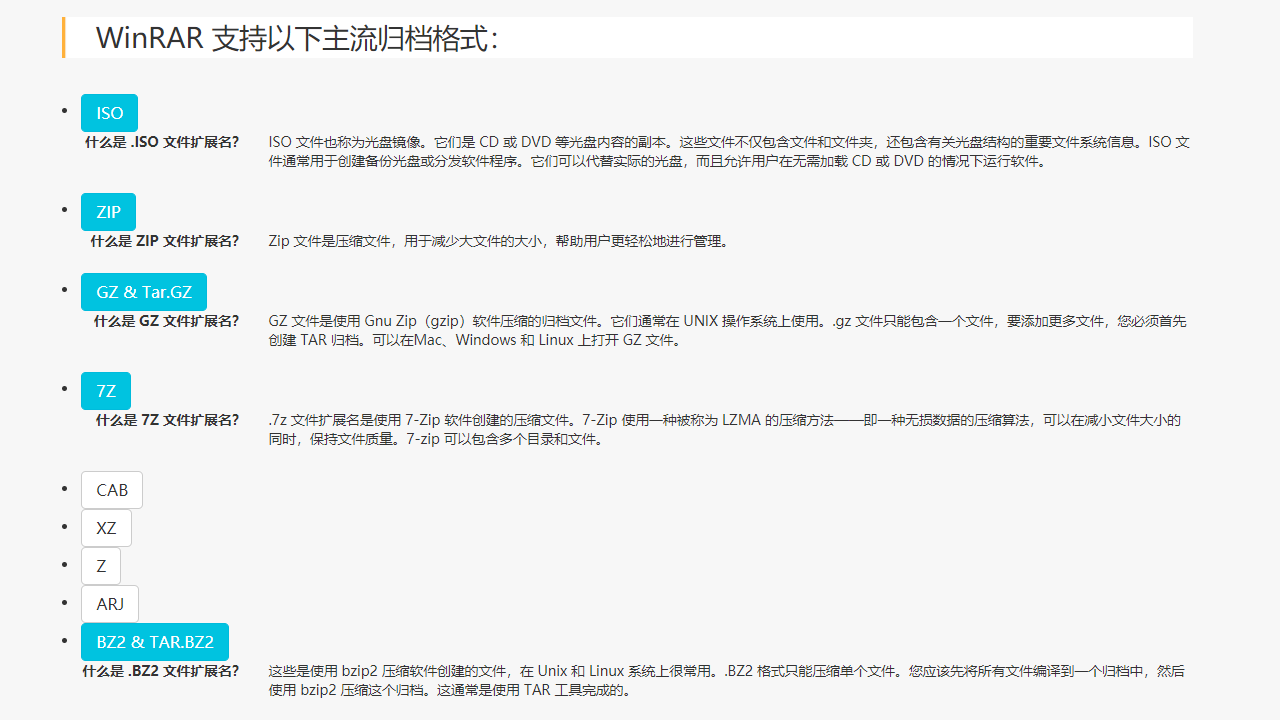Click the ISO description starting 'ISO 文件也称为光盘镜像'
The width and height of the screenshot is (1280, 720).
[729, 152]
